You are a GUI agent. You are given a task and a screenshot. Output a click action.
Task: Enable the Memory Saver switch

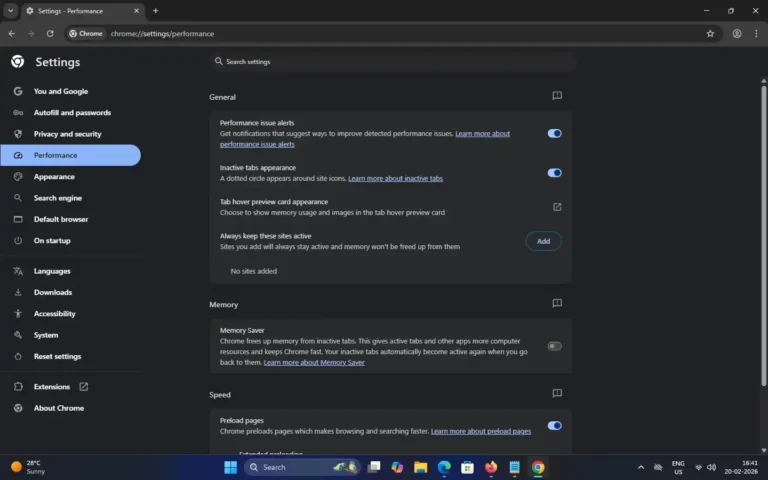coord(554,346)
